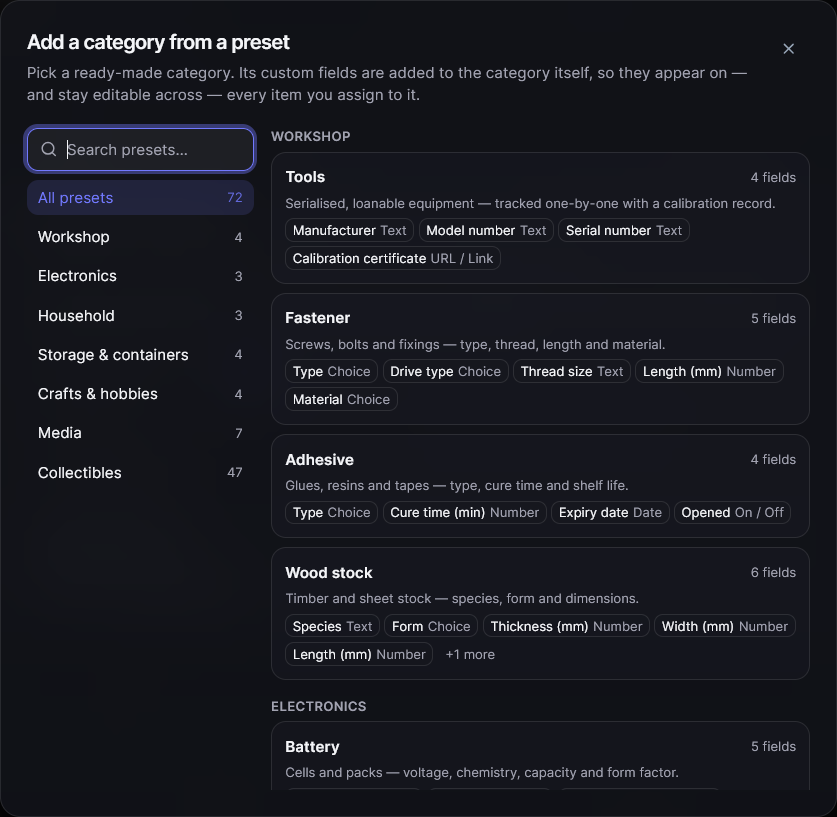This screenshot has width=837, height=817.
Task: Click the search magnifier icon
Action: pyautogui.click(x=49, y=149)
